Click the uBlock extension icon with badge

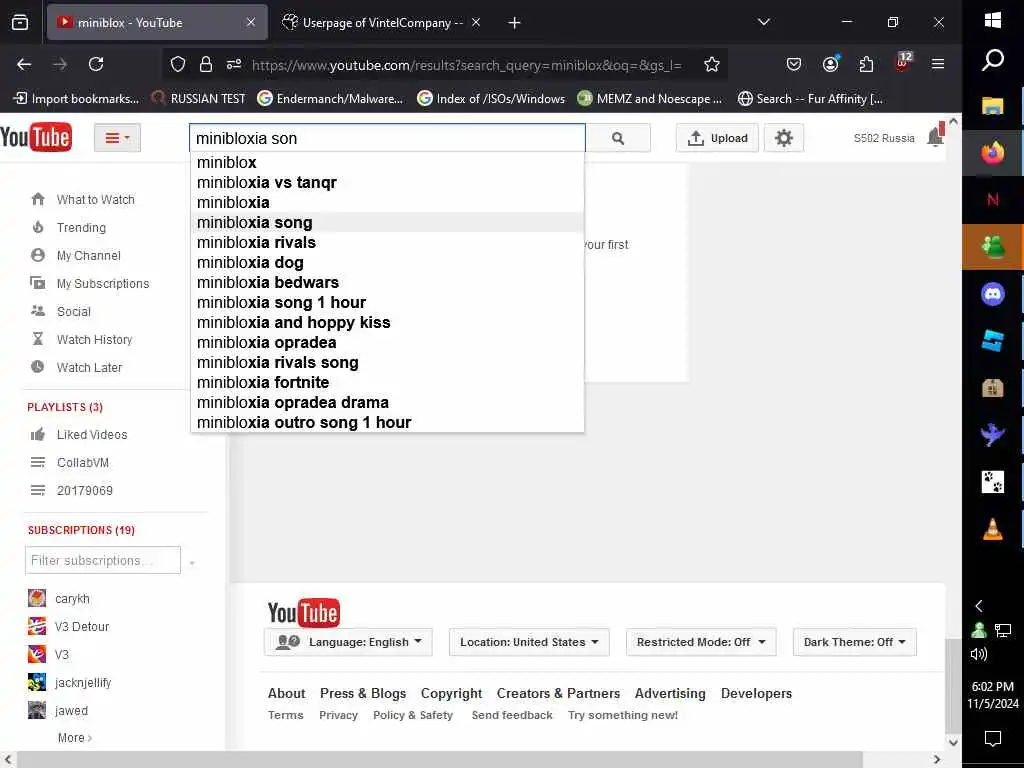(x=903, y=63)
